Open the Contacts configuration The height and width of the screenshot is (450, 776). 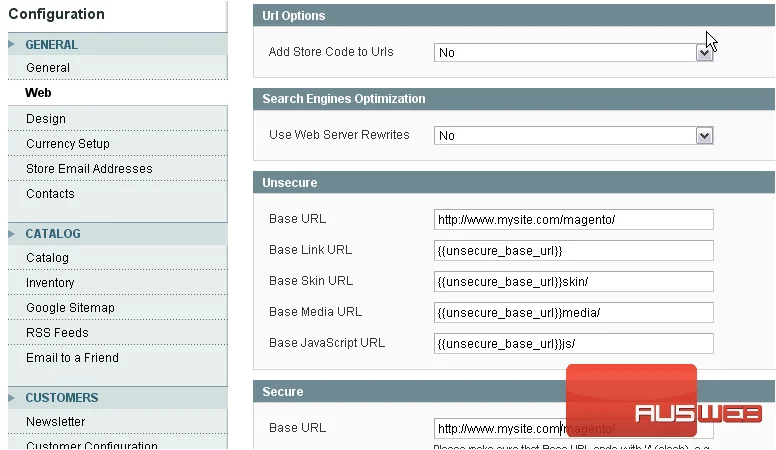(50, 194)
